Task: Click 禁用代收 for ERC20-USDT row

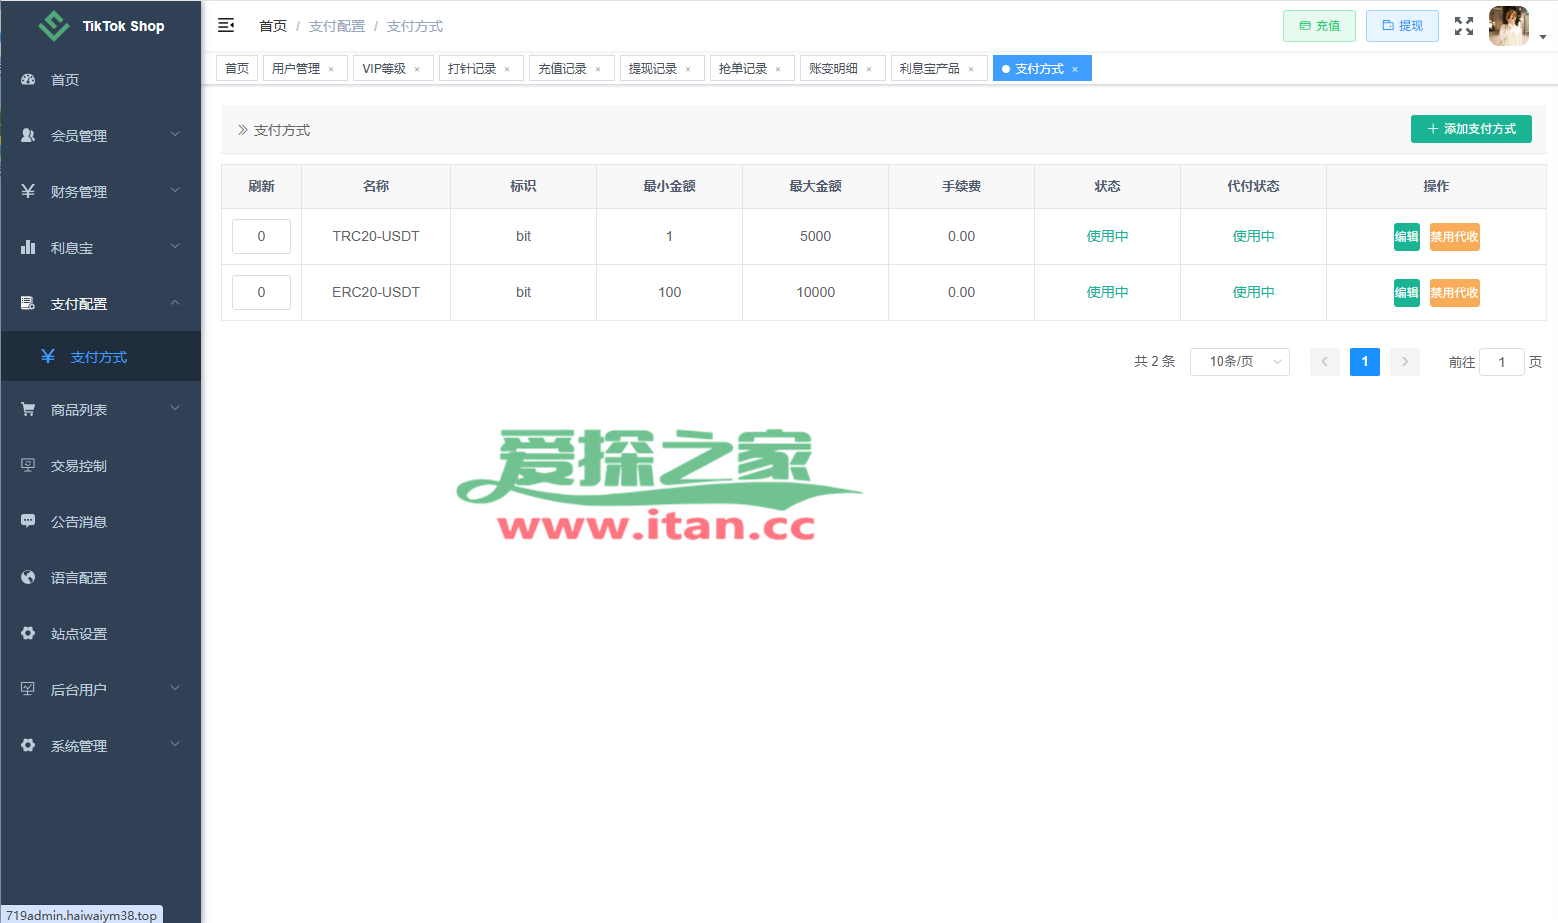Action: pyautogui.click(x=1454, y=293)
